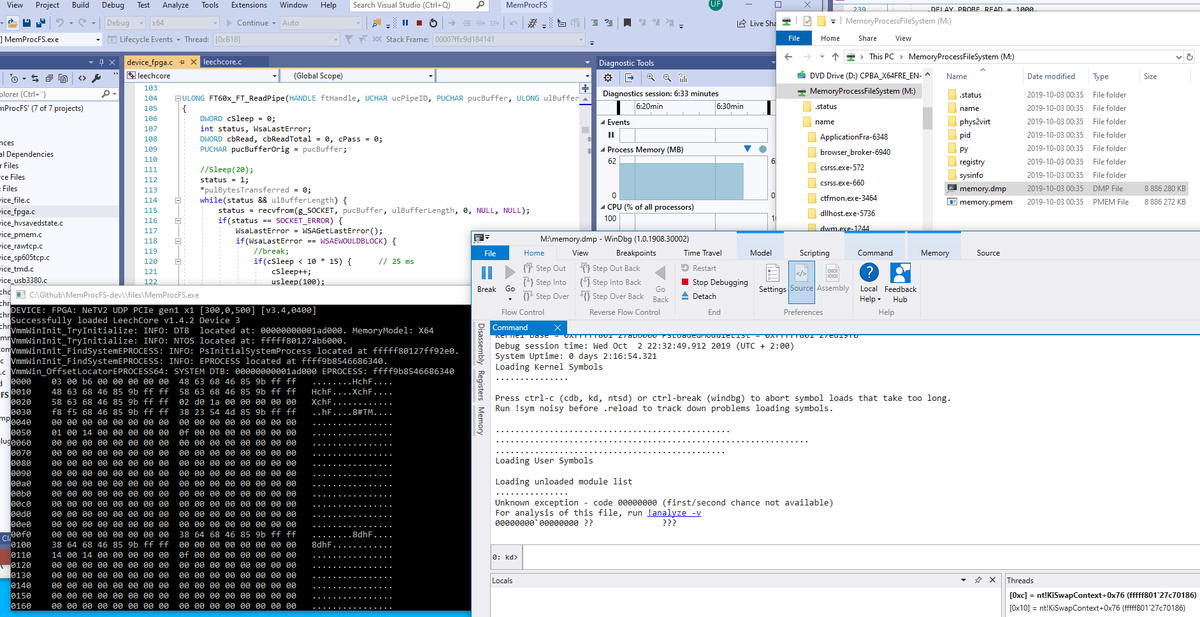Viewport: 1200px width, 617px height.
Task: Select Assembly preference in WinDbg
Action: tap(833, 279)
